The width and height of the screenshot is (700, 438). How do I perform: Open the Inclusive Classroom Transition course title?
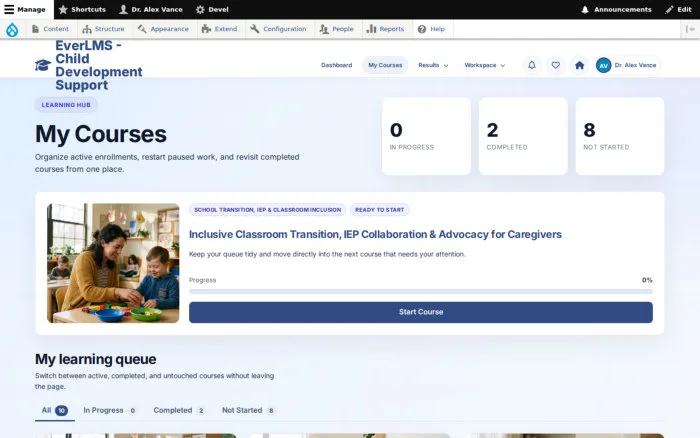click(375, 234)
